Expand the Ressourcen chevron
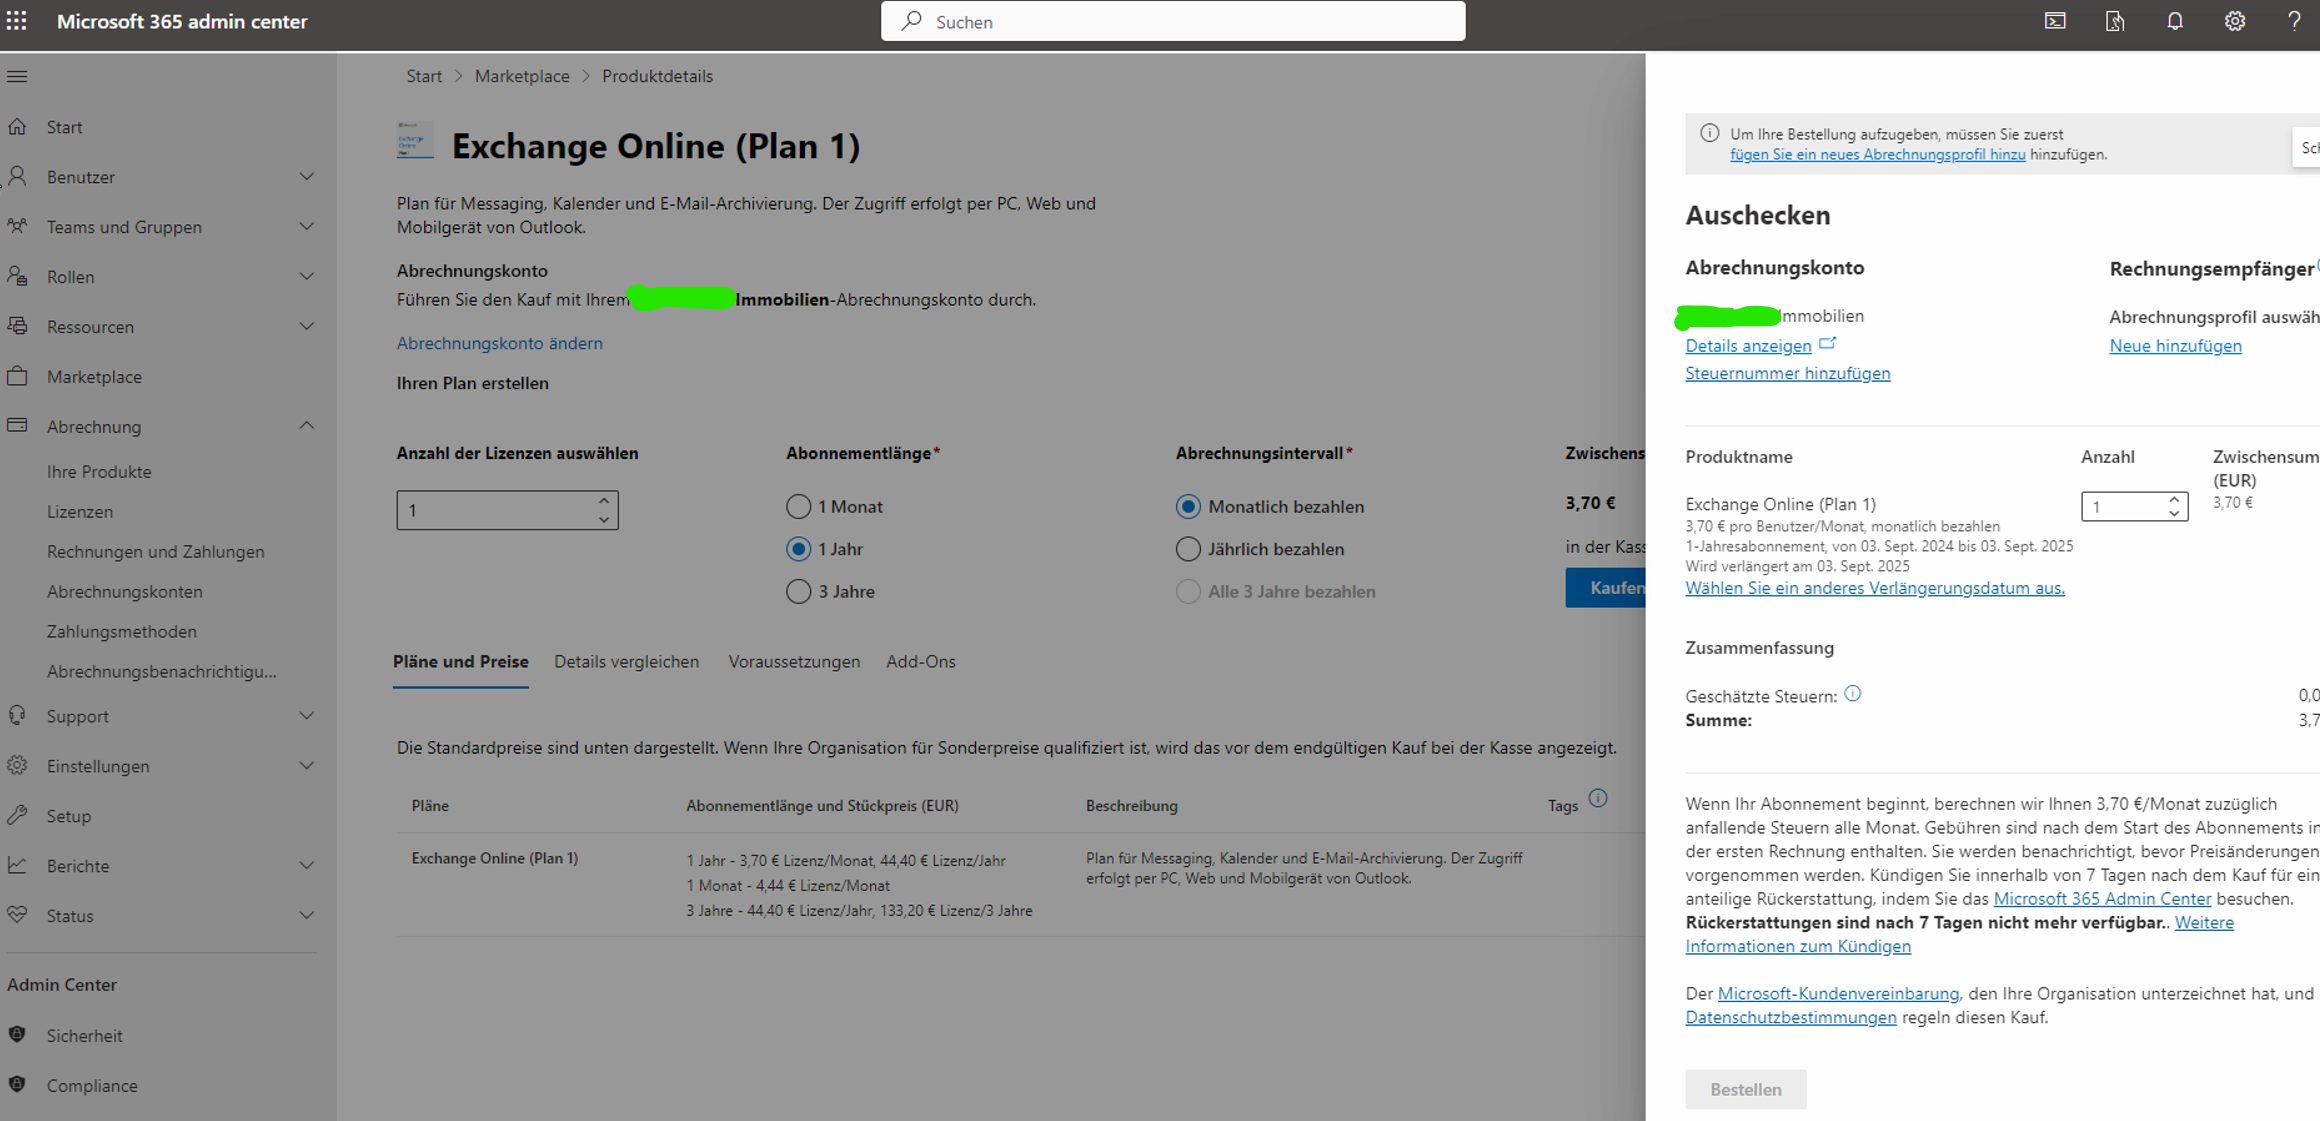This screenshot has width=2320, height=1121. [x=307, y=326]
